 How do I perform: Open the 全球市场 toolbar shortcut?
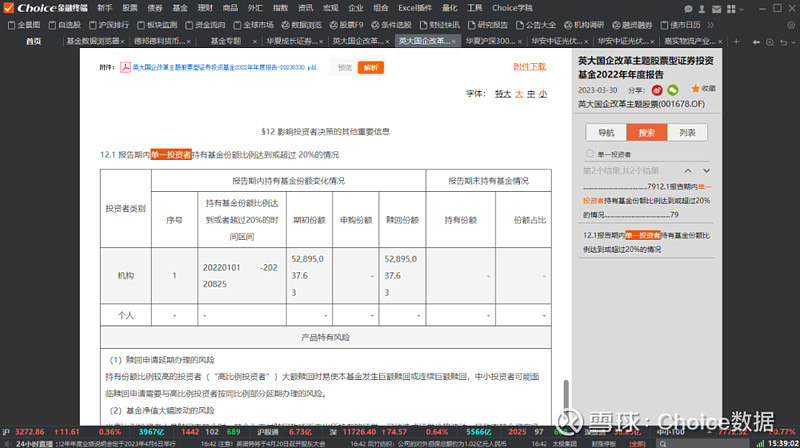pos(254,25)
